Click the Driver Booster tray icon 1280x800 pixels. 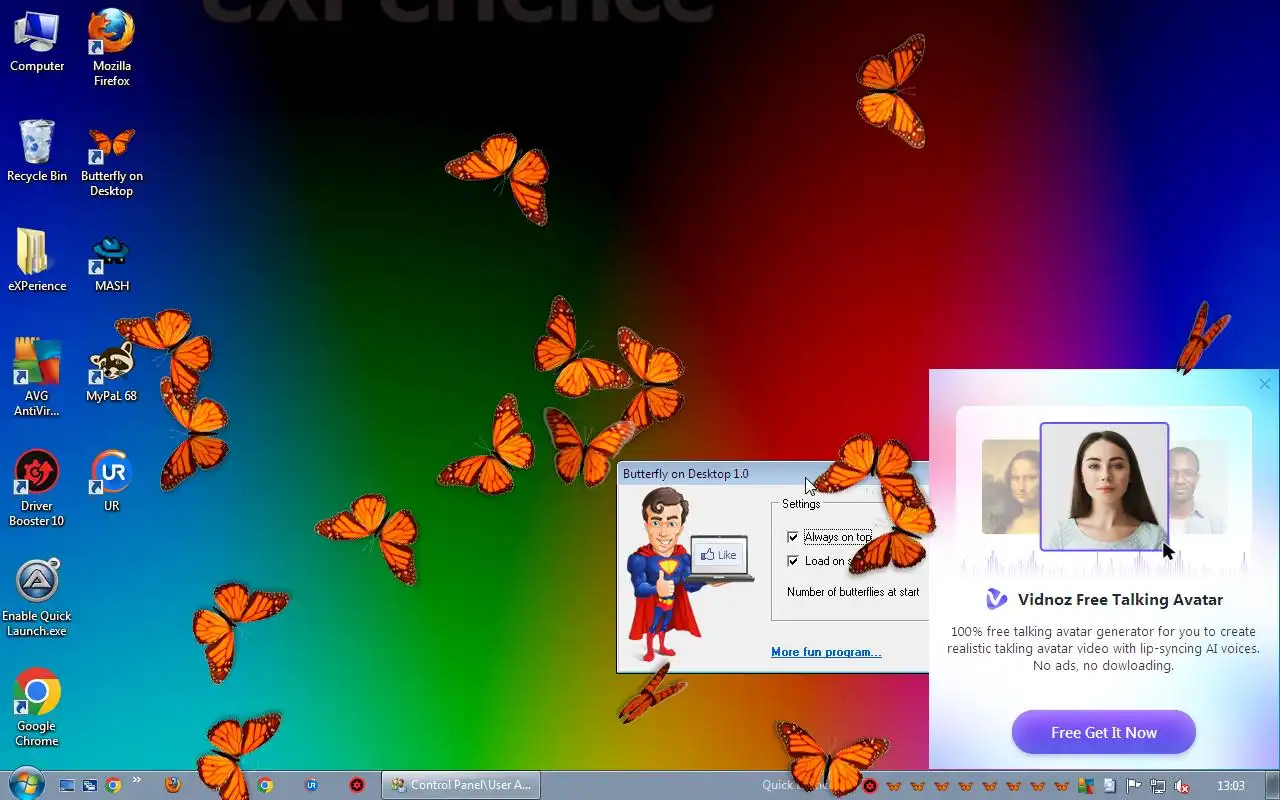tap(870, 786)
